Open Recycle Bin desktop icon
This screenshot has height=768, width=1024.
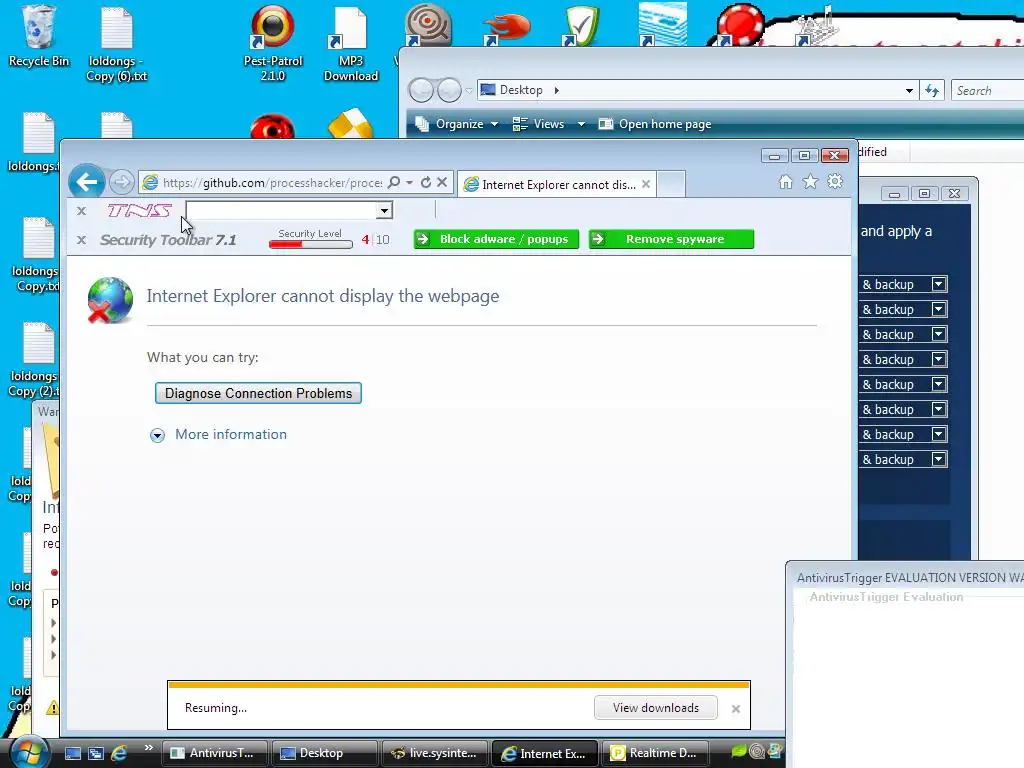39,36
